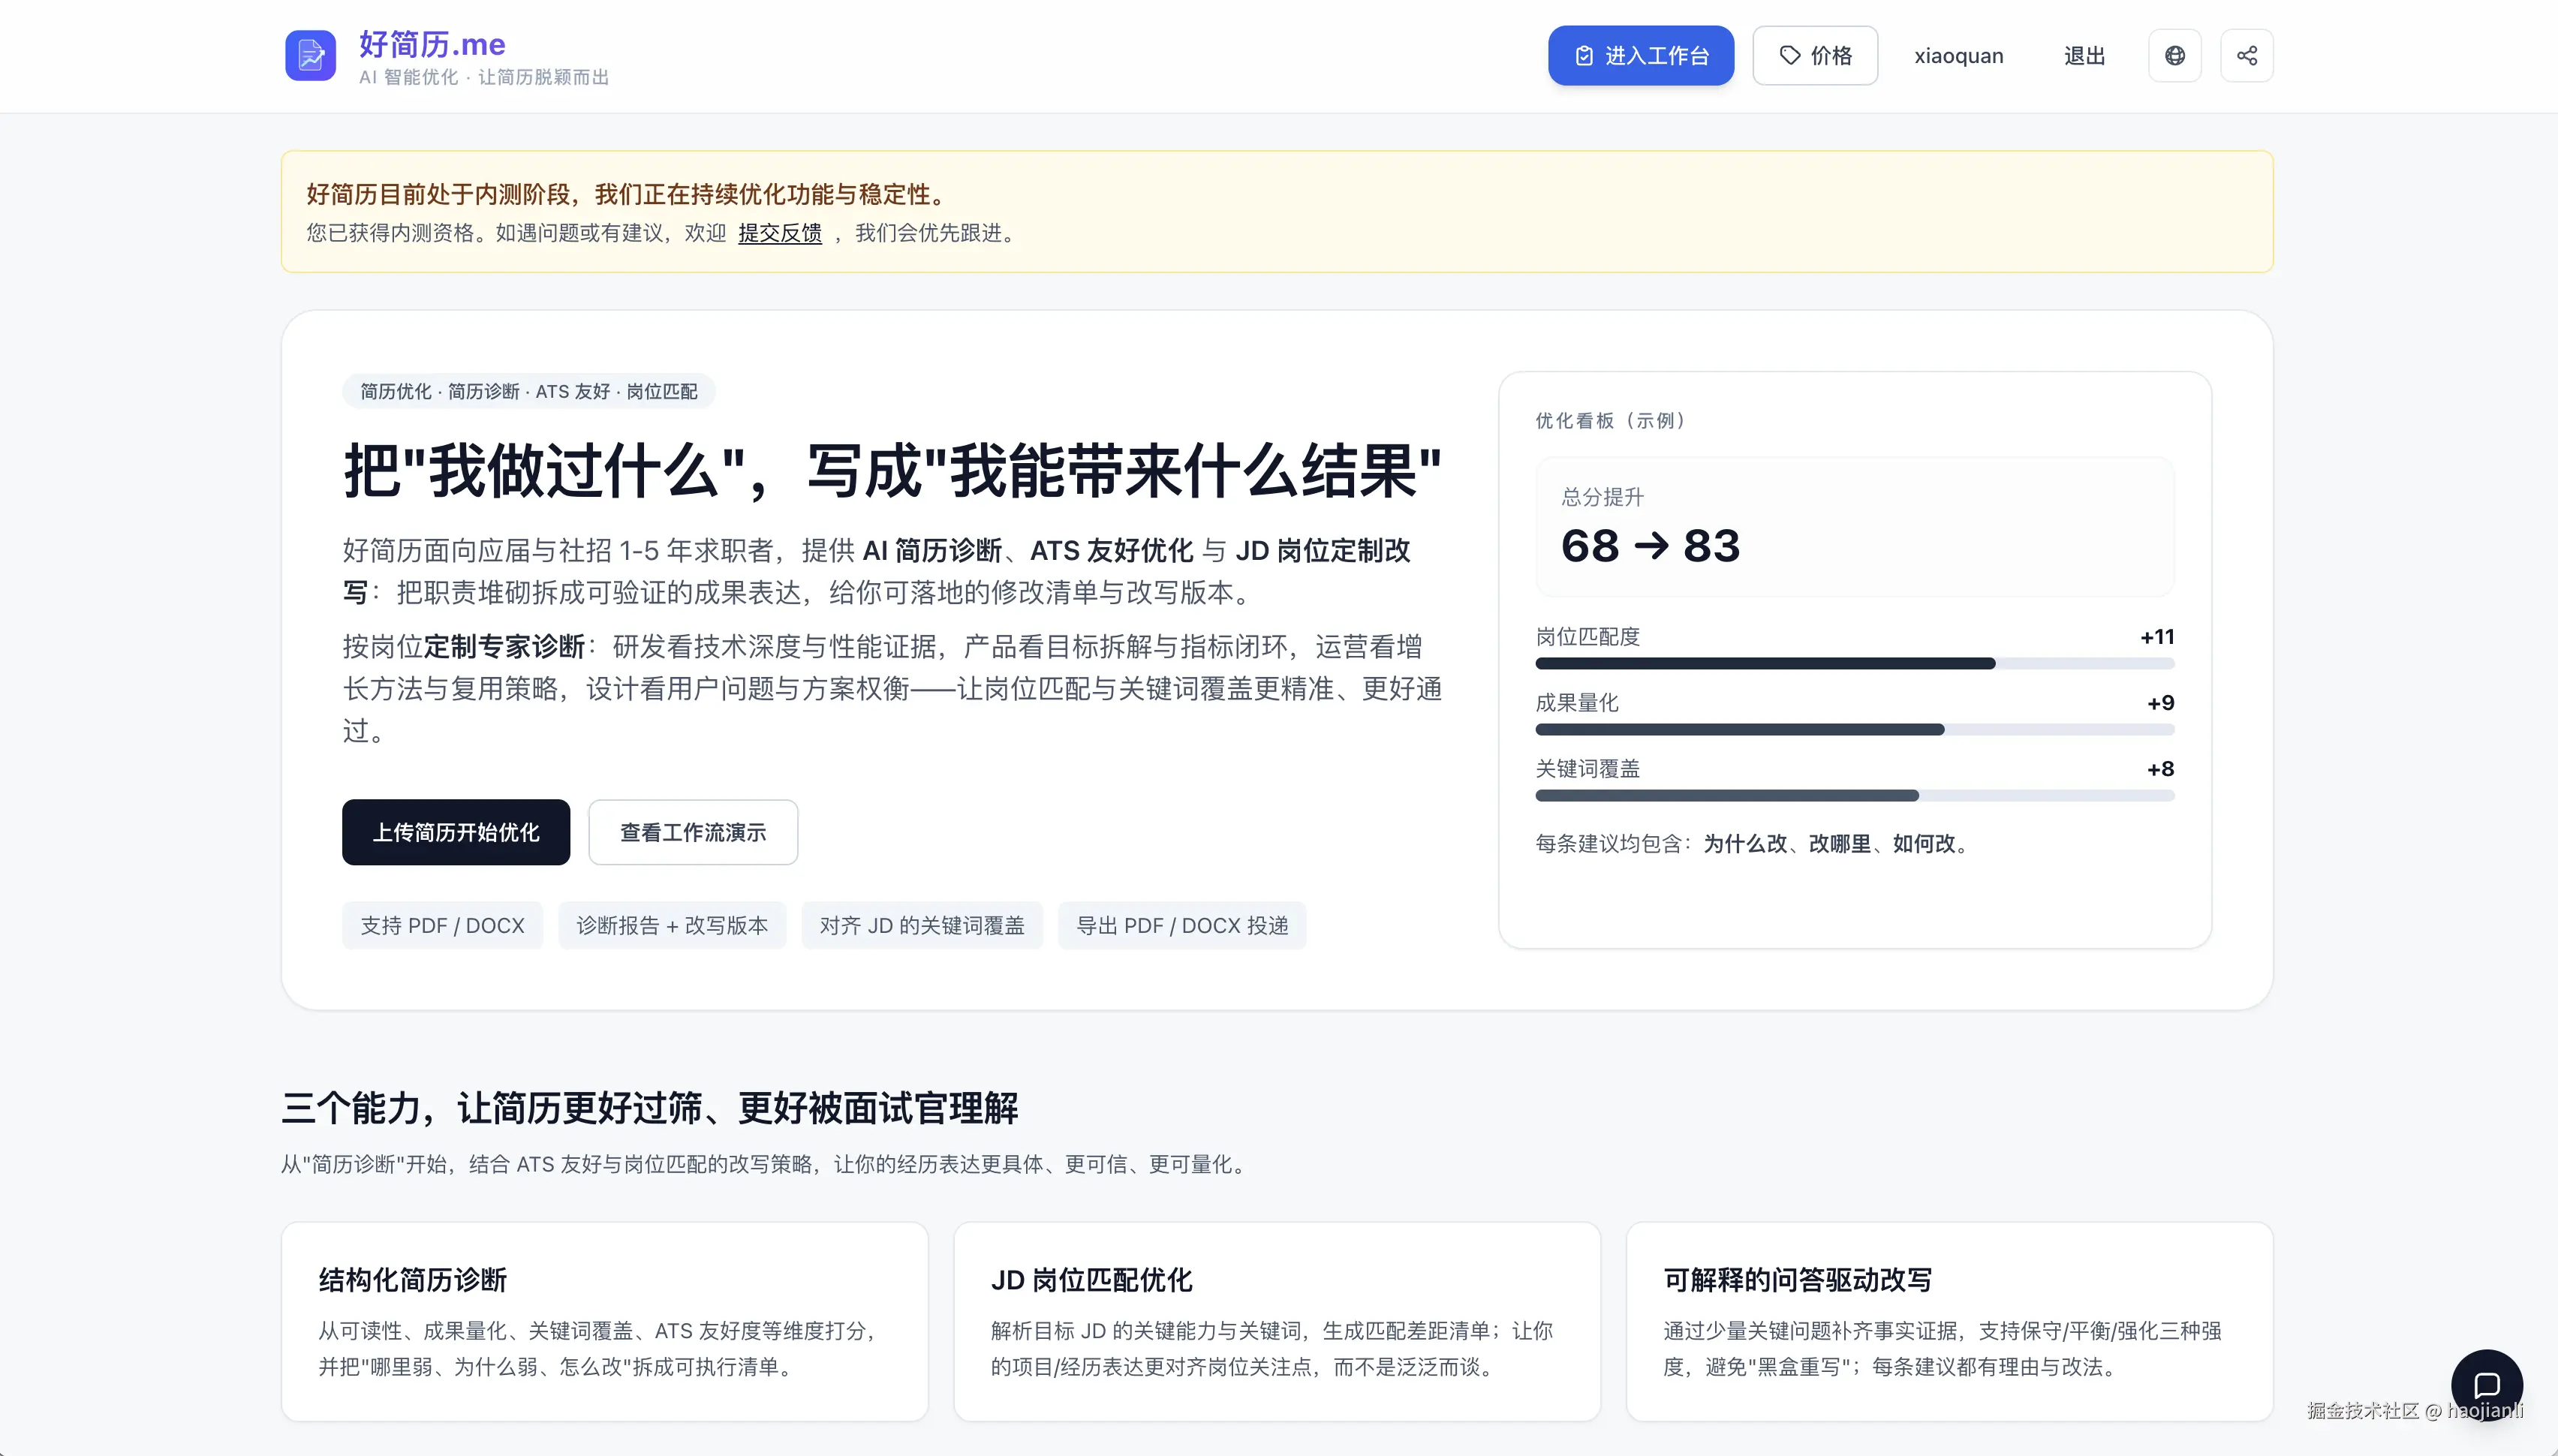Click the 简历优化·简历诊断 badge above the headline
Image resolution: width=2558 pixels, height=1456 pixels.
tap(529, 391)
